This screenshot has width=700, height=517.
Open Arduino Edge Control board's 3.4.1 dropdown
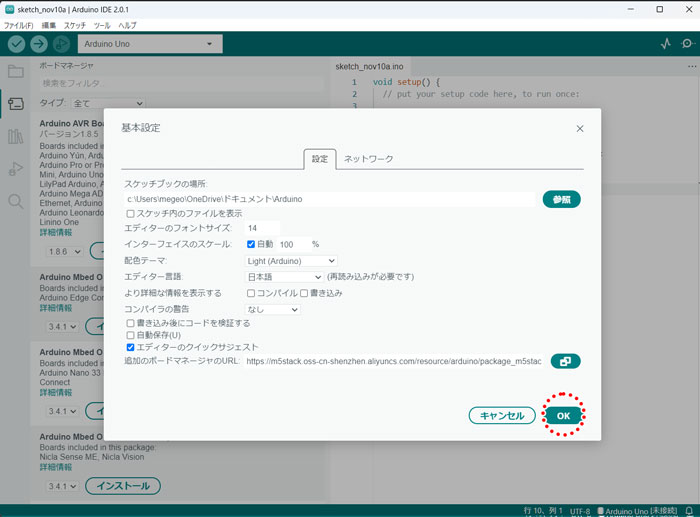point(63,327)
